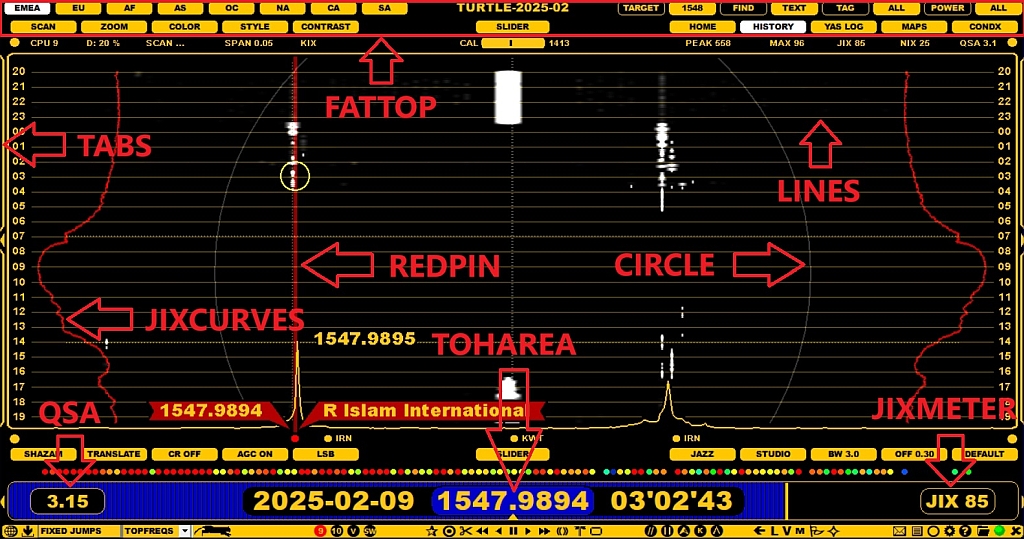
Task: Select the KWT station dot marker
Action: (514, 438)
